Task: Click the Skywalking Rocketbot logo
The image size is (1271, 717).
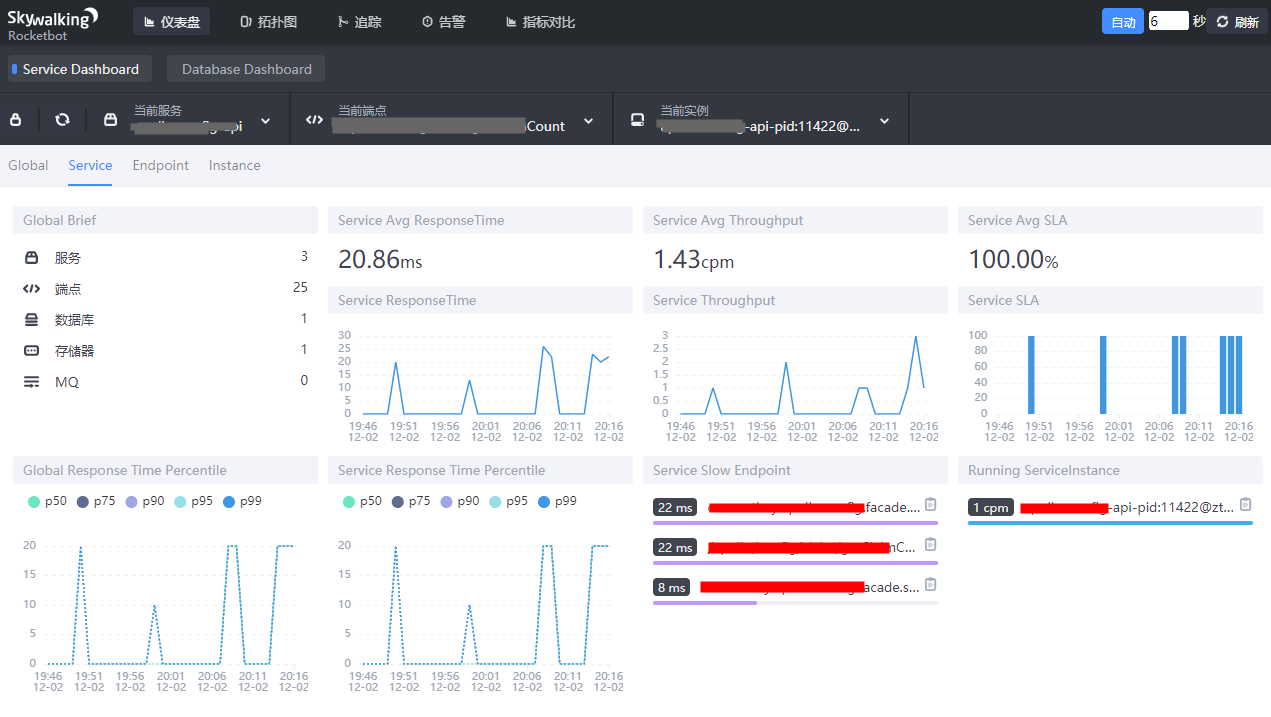Action: coord(53,23)
